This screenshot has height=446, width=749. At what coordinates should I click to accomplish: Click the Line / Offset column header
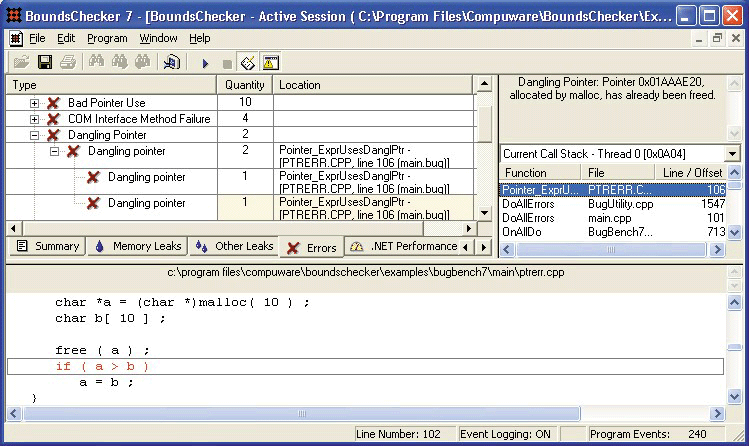[x=690, y=173]
